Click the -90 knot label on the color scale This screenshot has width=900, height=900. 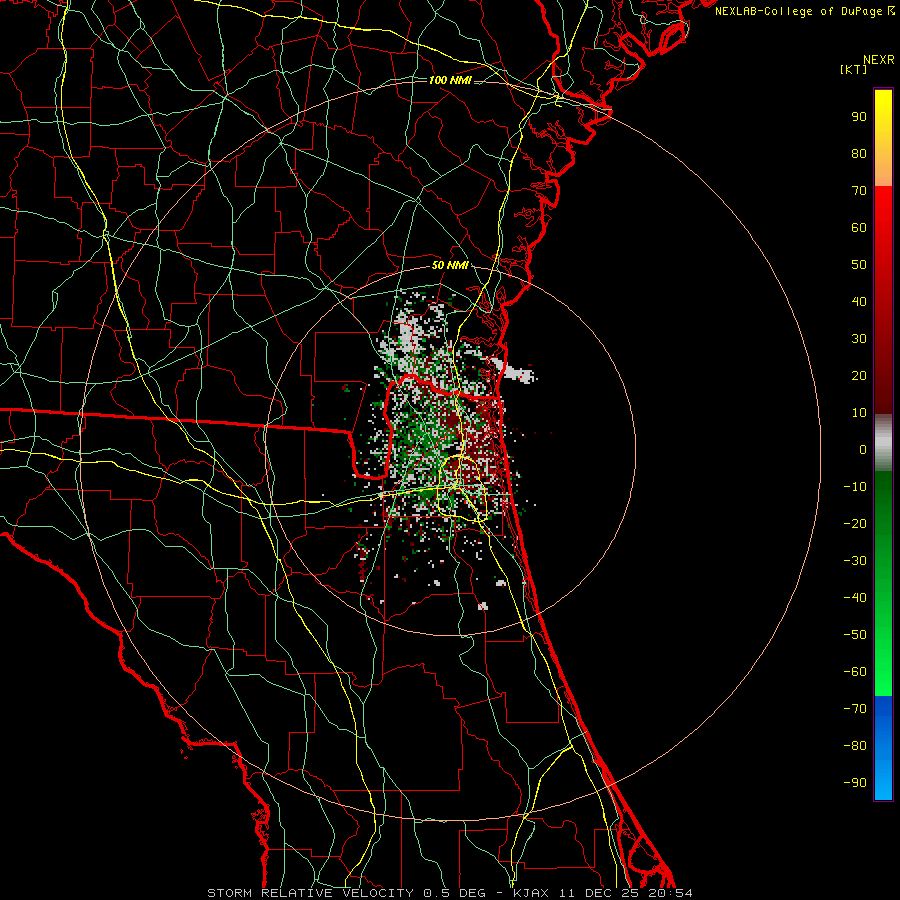click(x=855, y=782)
